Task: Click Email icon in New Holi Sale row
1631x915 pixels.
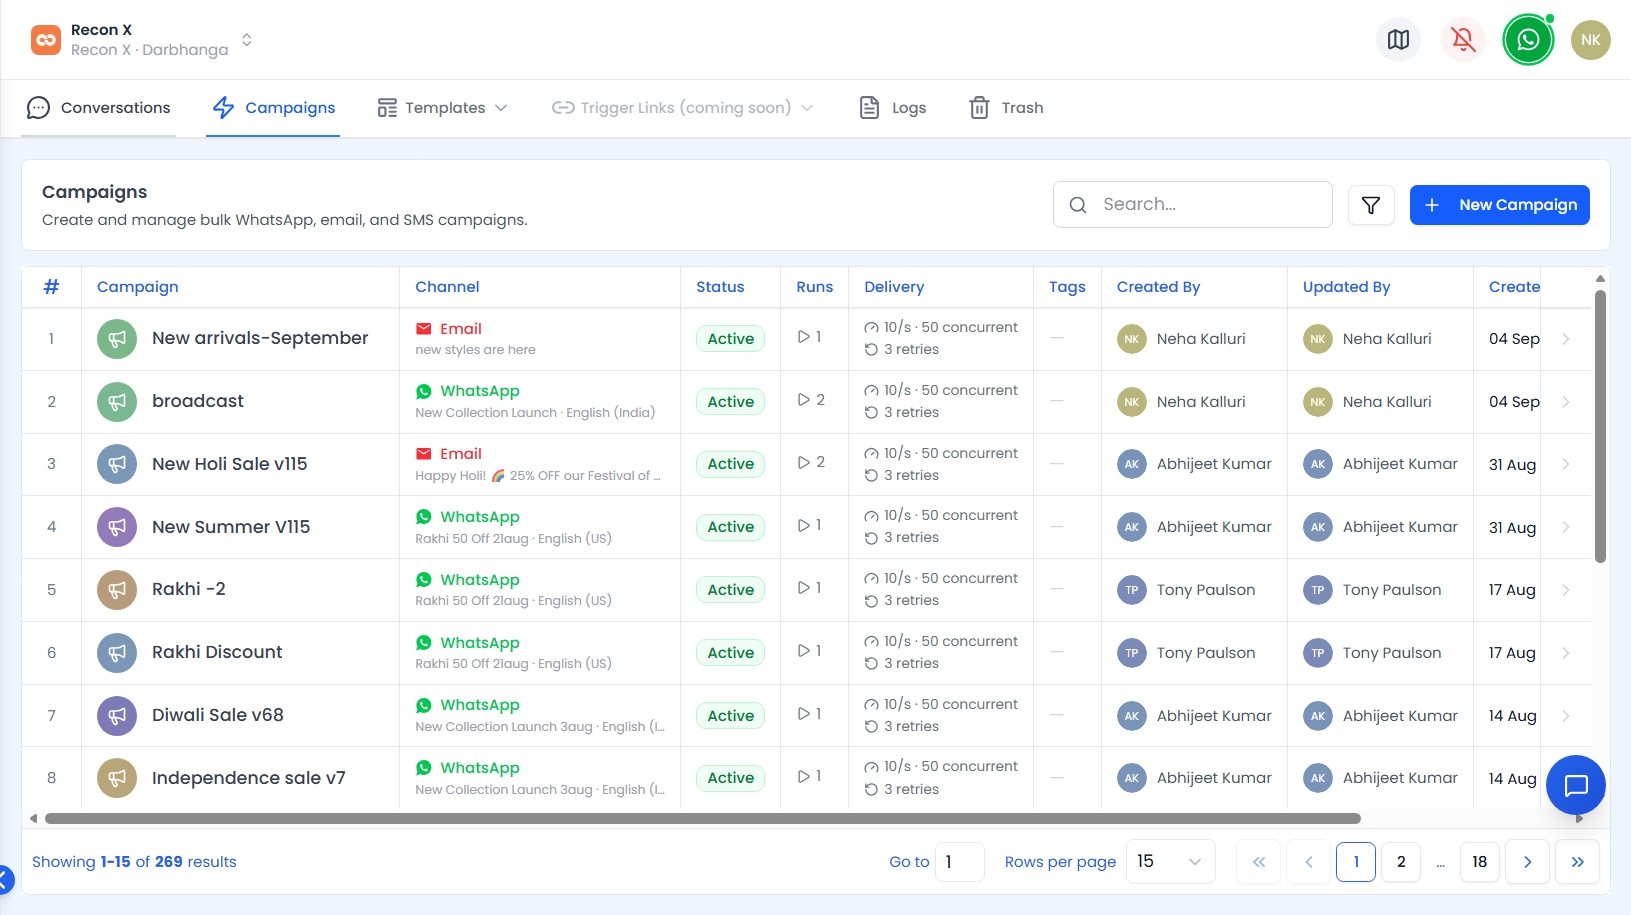Action: tap(424, 454)
